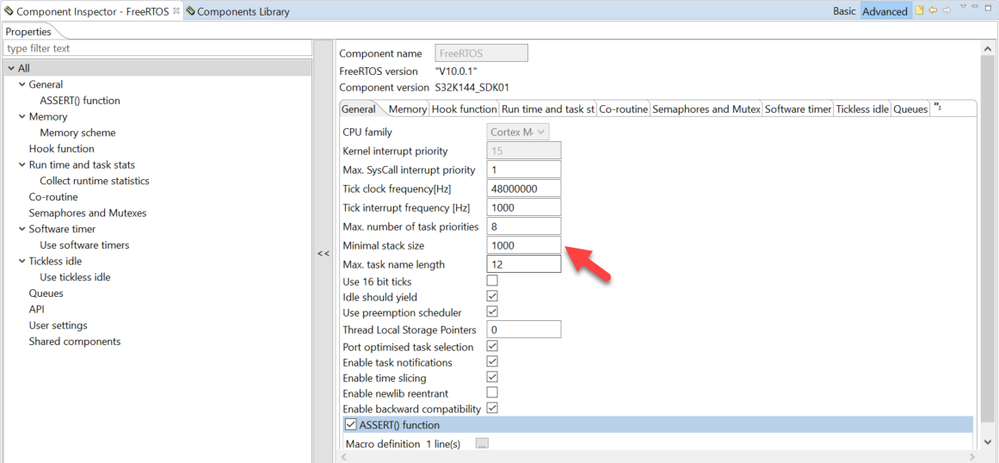Image resolution: width=999 pixels, height=463 pixels.
Task: Toggle Use preemption scheduler checkbox
Action: 492,312
